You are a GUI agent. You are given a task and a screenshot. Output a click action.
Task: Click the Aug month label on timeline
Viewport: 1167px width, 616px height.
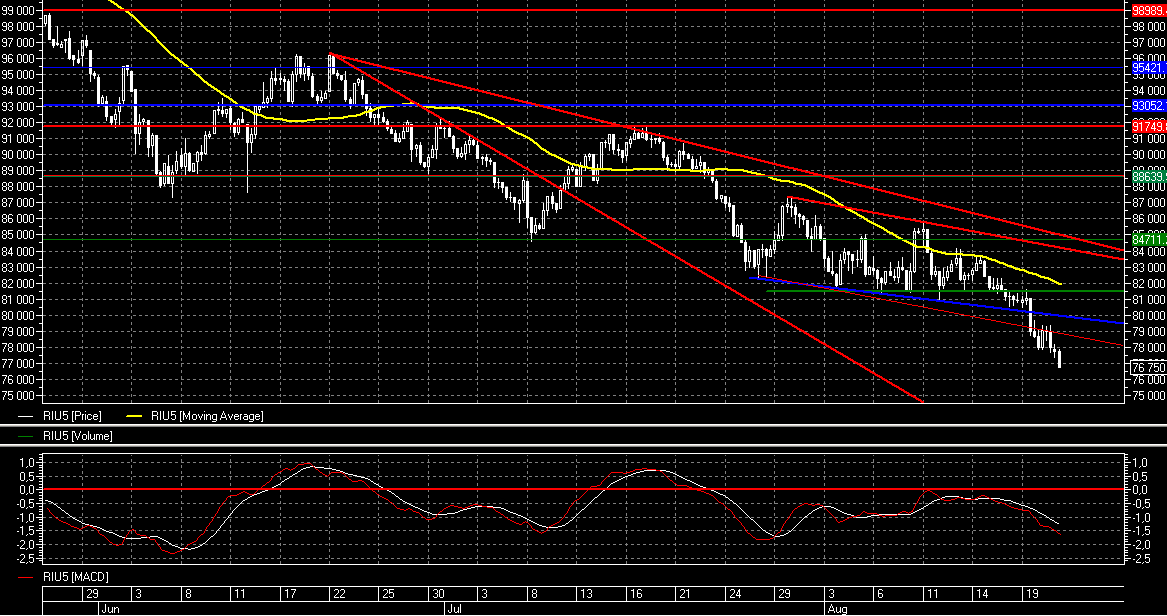pos(835,607)
